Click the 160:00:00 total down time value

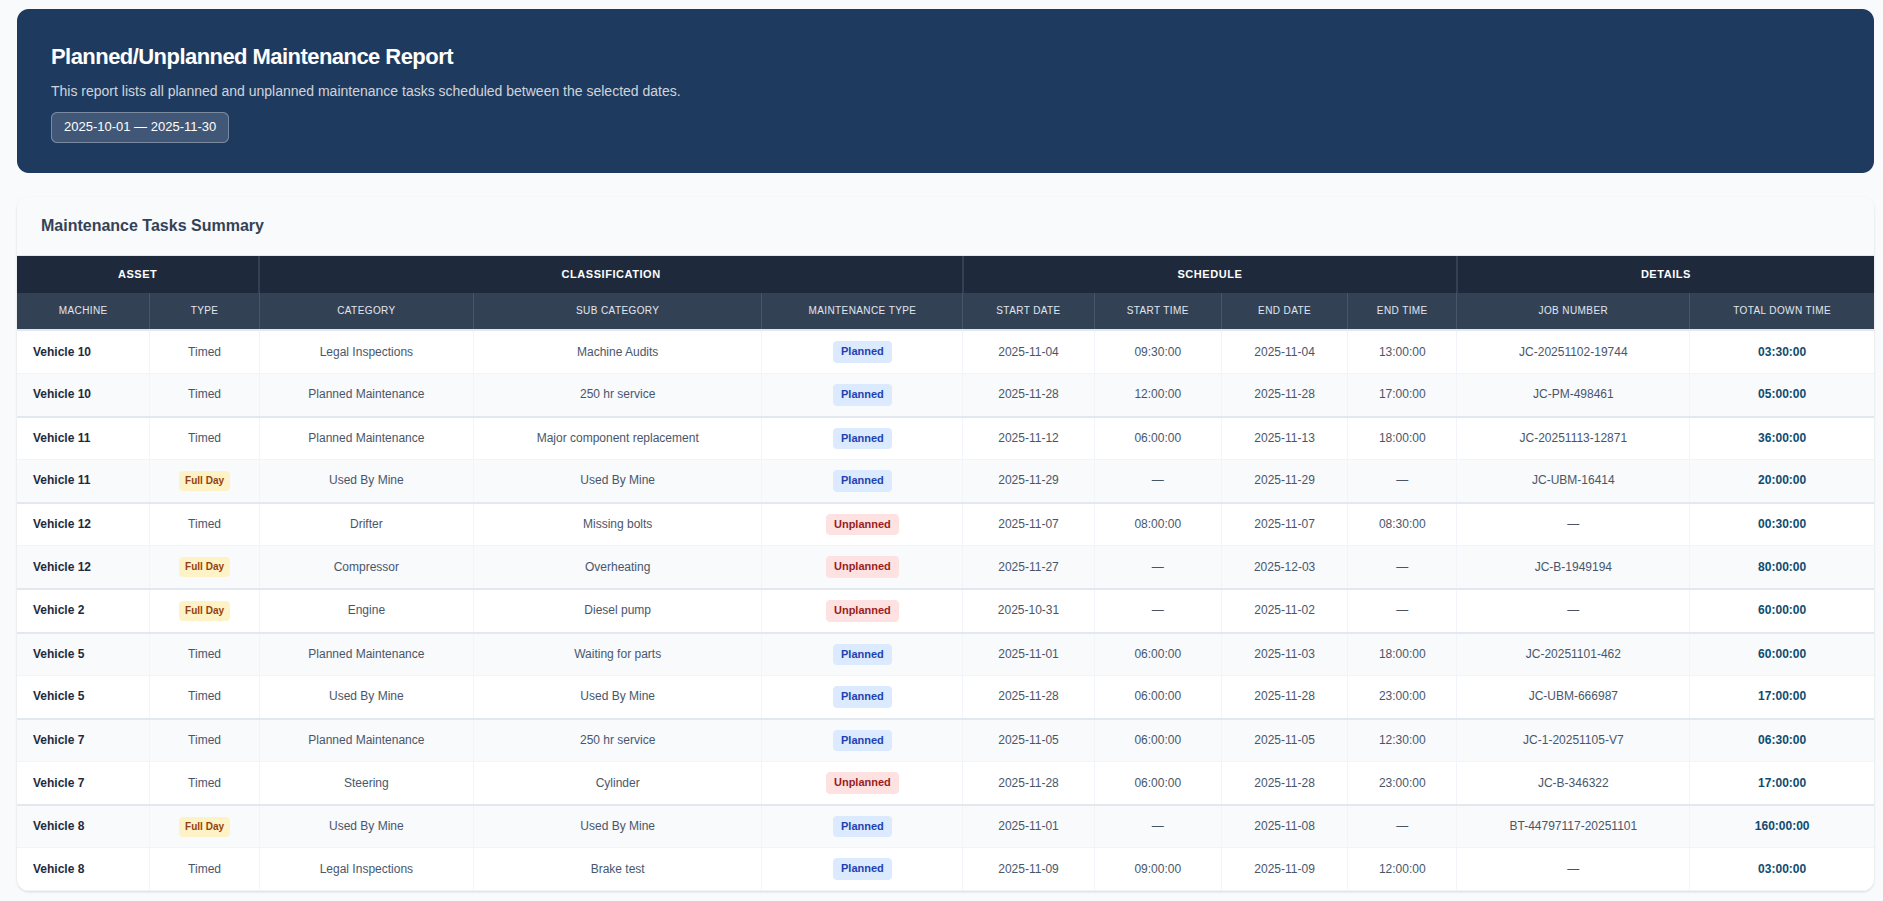(x=1781, y=826)
